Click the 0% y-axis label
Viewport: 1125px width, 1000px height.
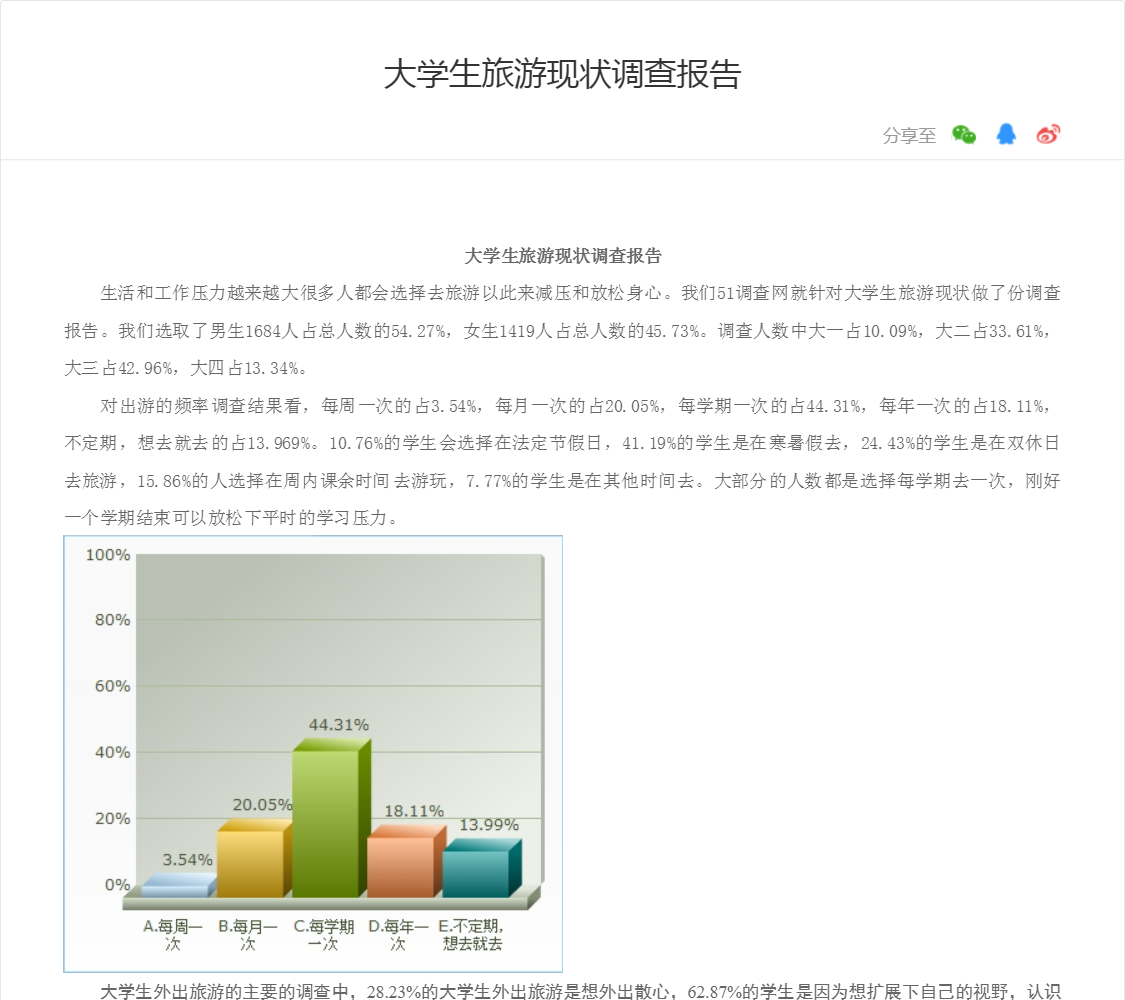[x=118, y=885]
